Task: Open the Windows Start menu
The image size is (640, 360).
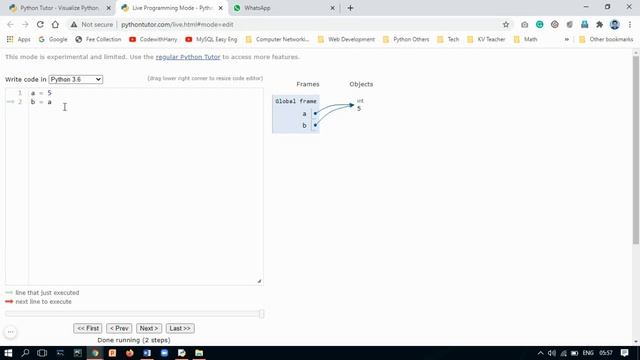Action: [x=8, y=353]
